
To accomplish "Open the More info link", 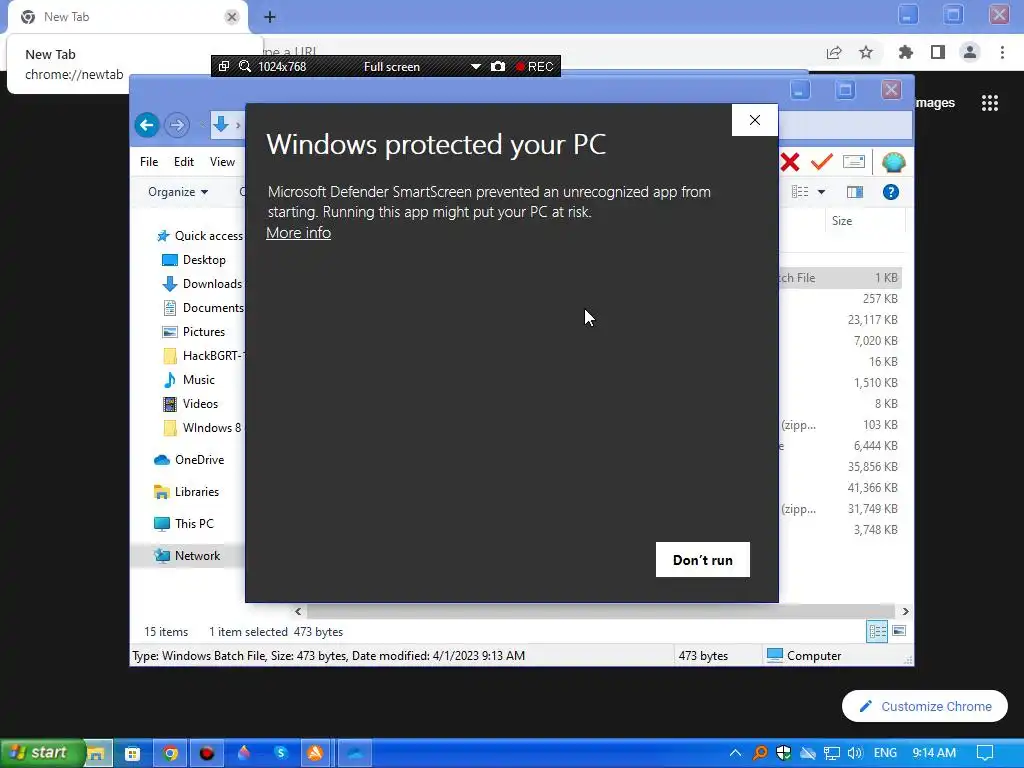I will (x=298, y=232).
